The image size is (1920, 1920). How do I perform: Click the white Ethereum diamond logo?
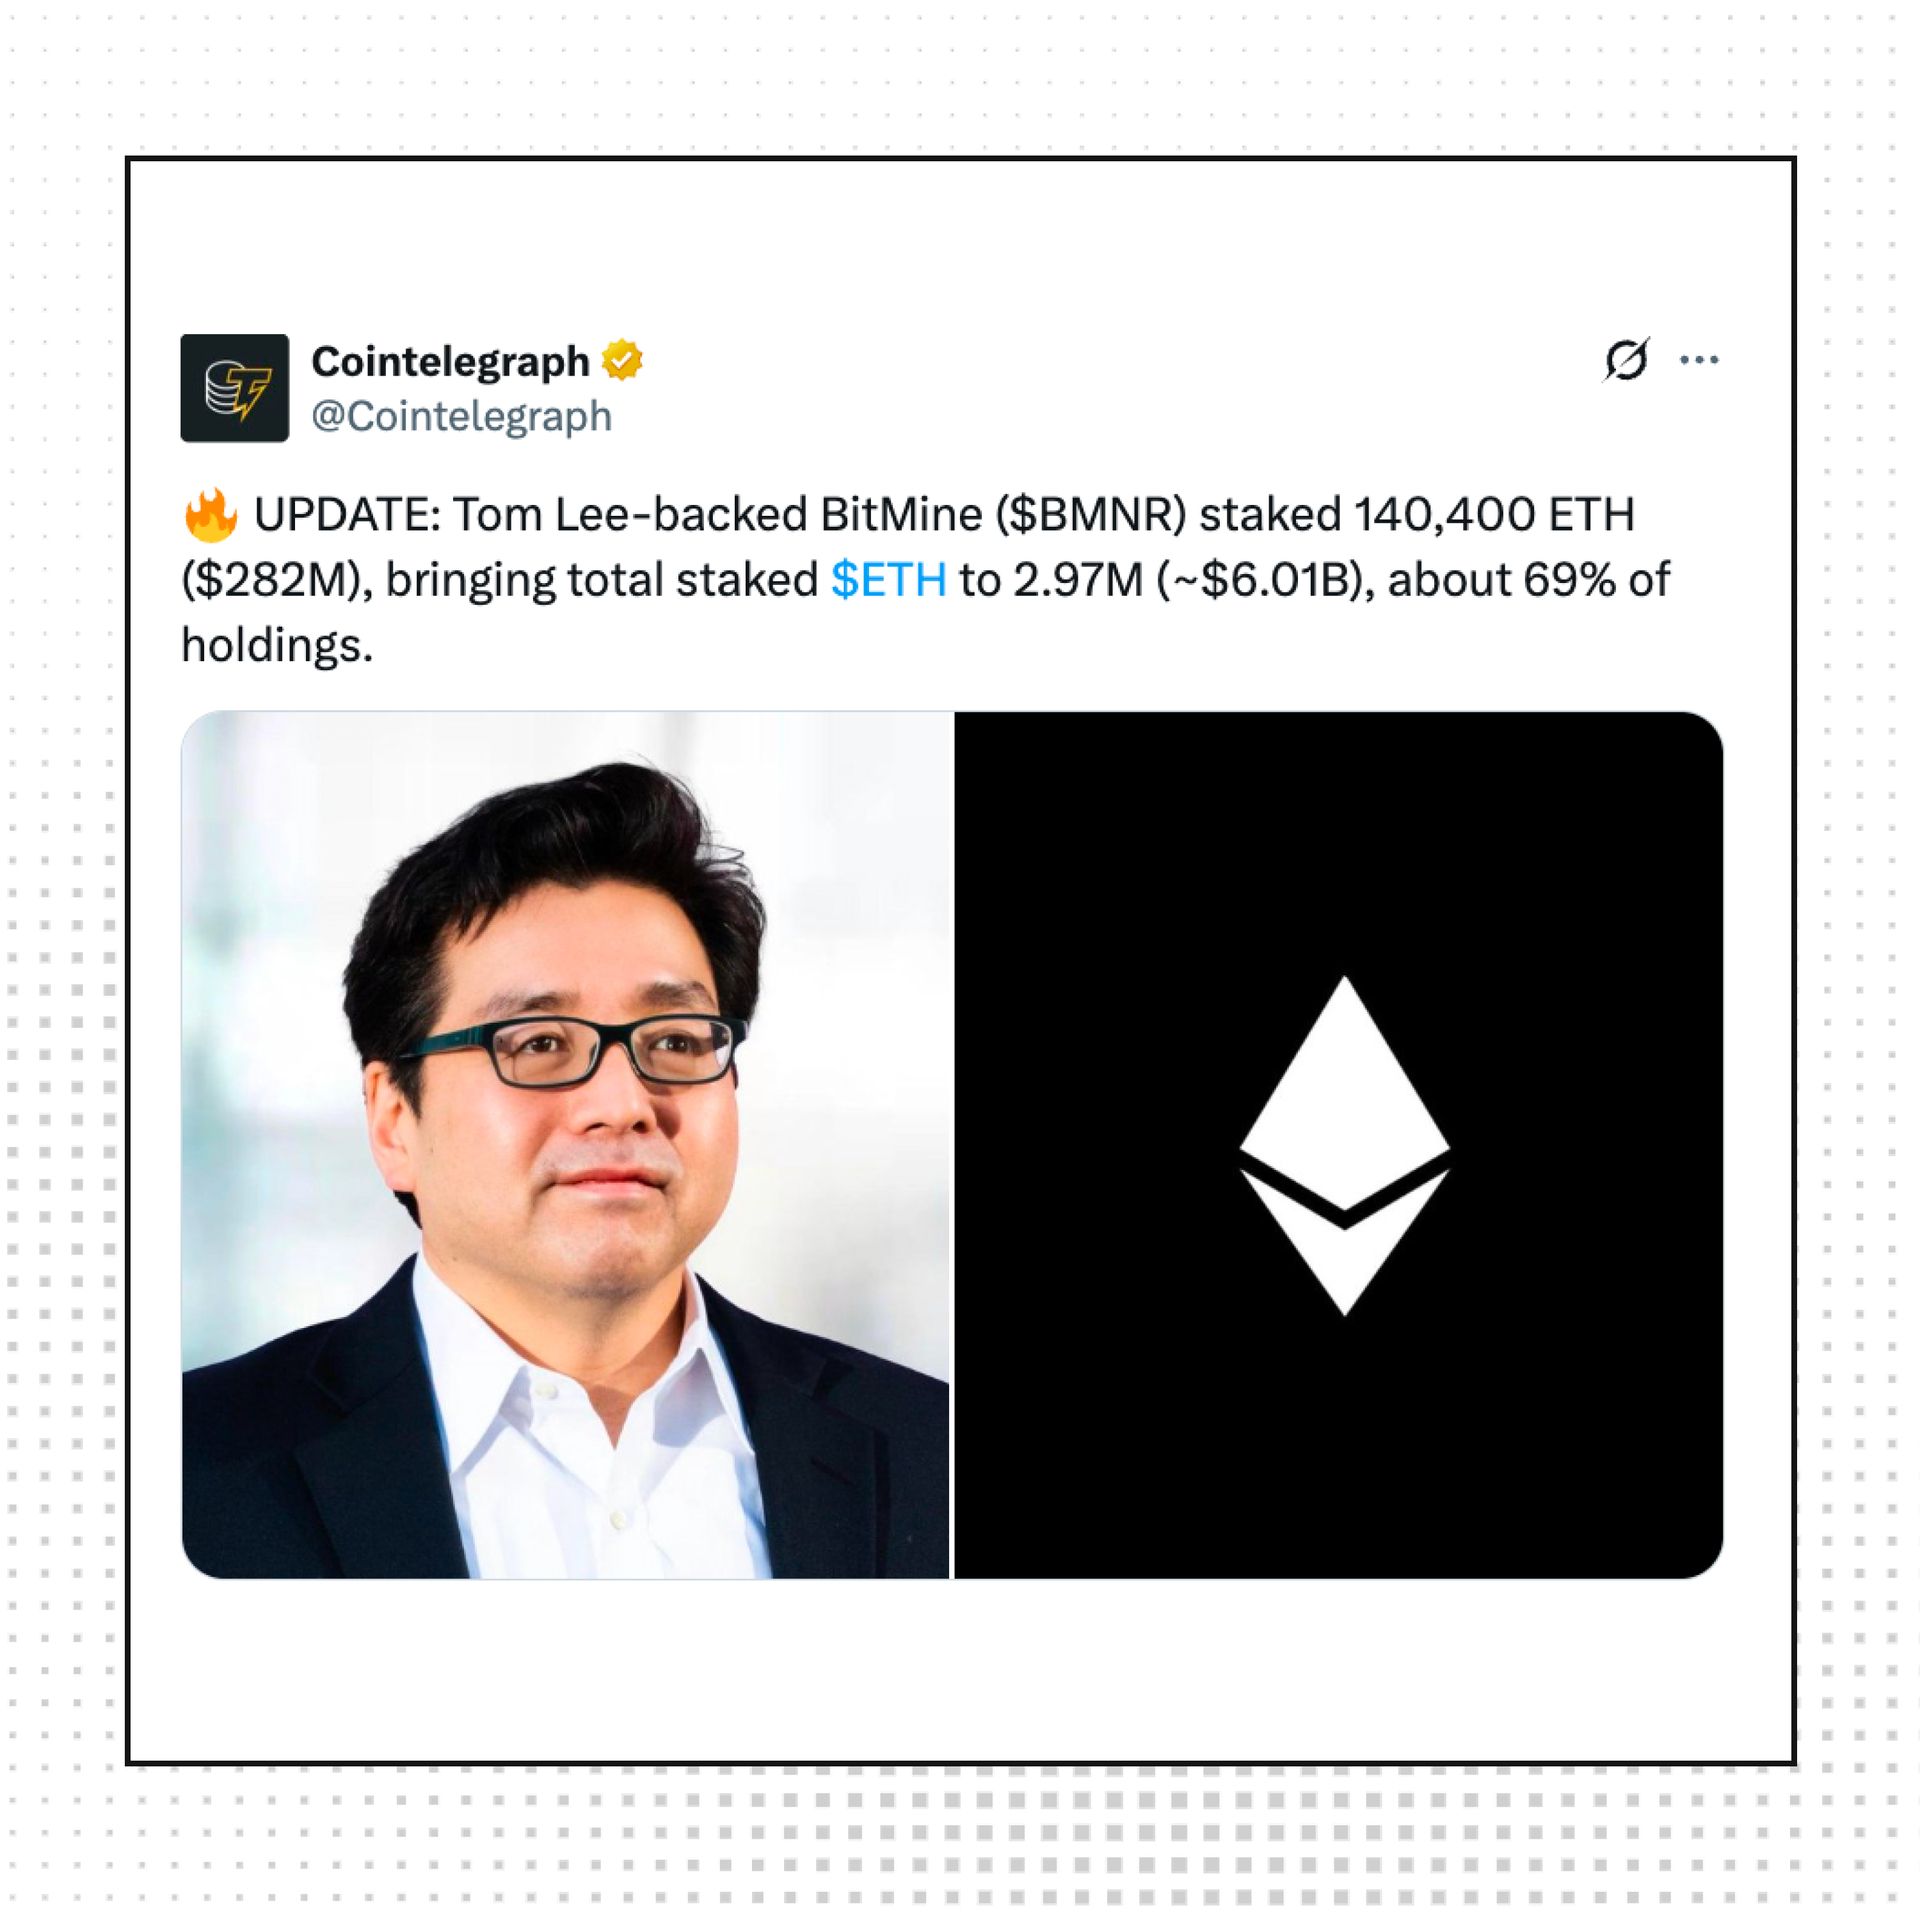(x=1345, y=1145)
